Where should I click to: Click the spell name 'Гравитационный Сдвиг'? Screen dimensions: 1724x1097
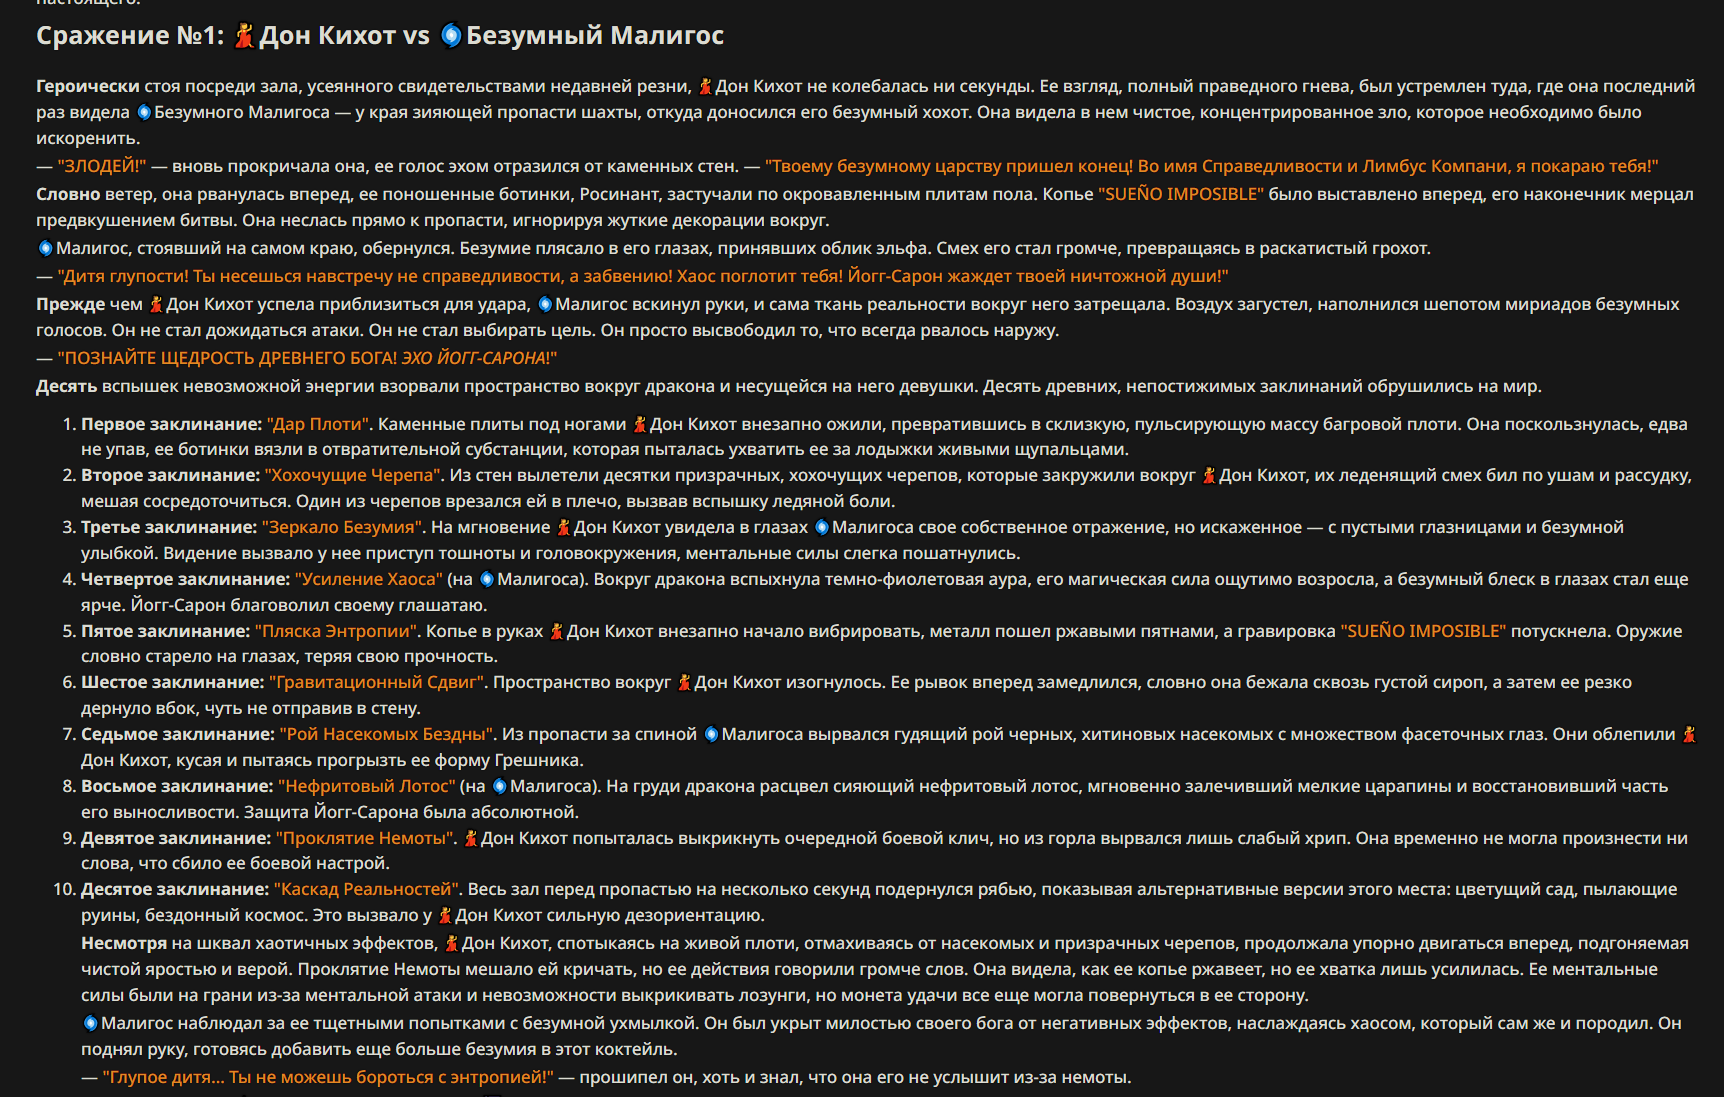[x=377, y=682]
